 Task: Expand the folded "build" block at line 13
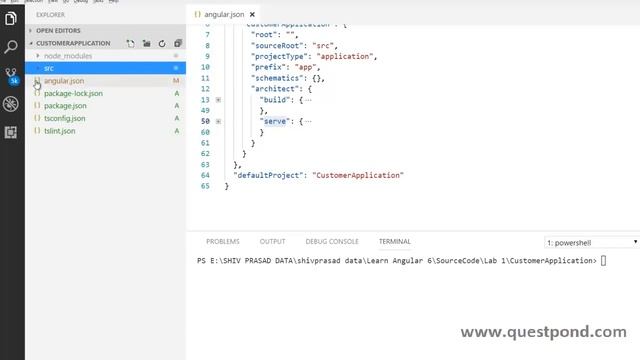(218, 100)
